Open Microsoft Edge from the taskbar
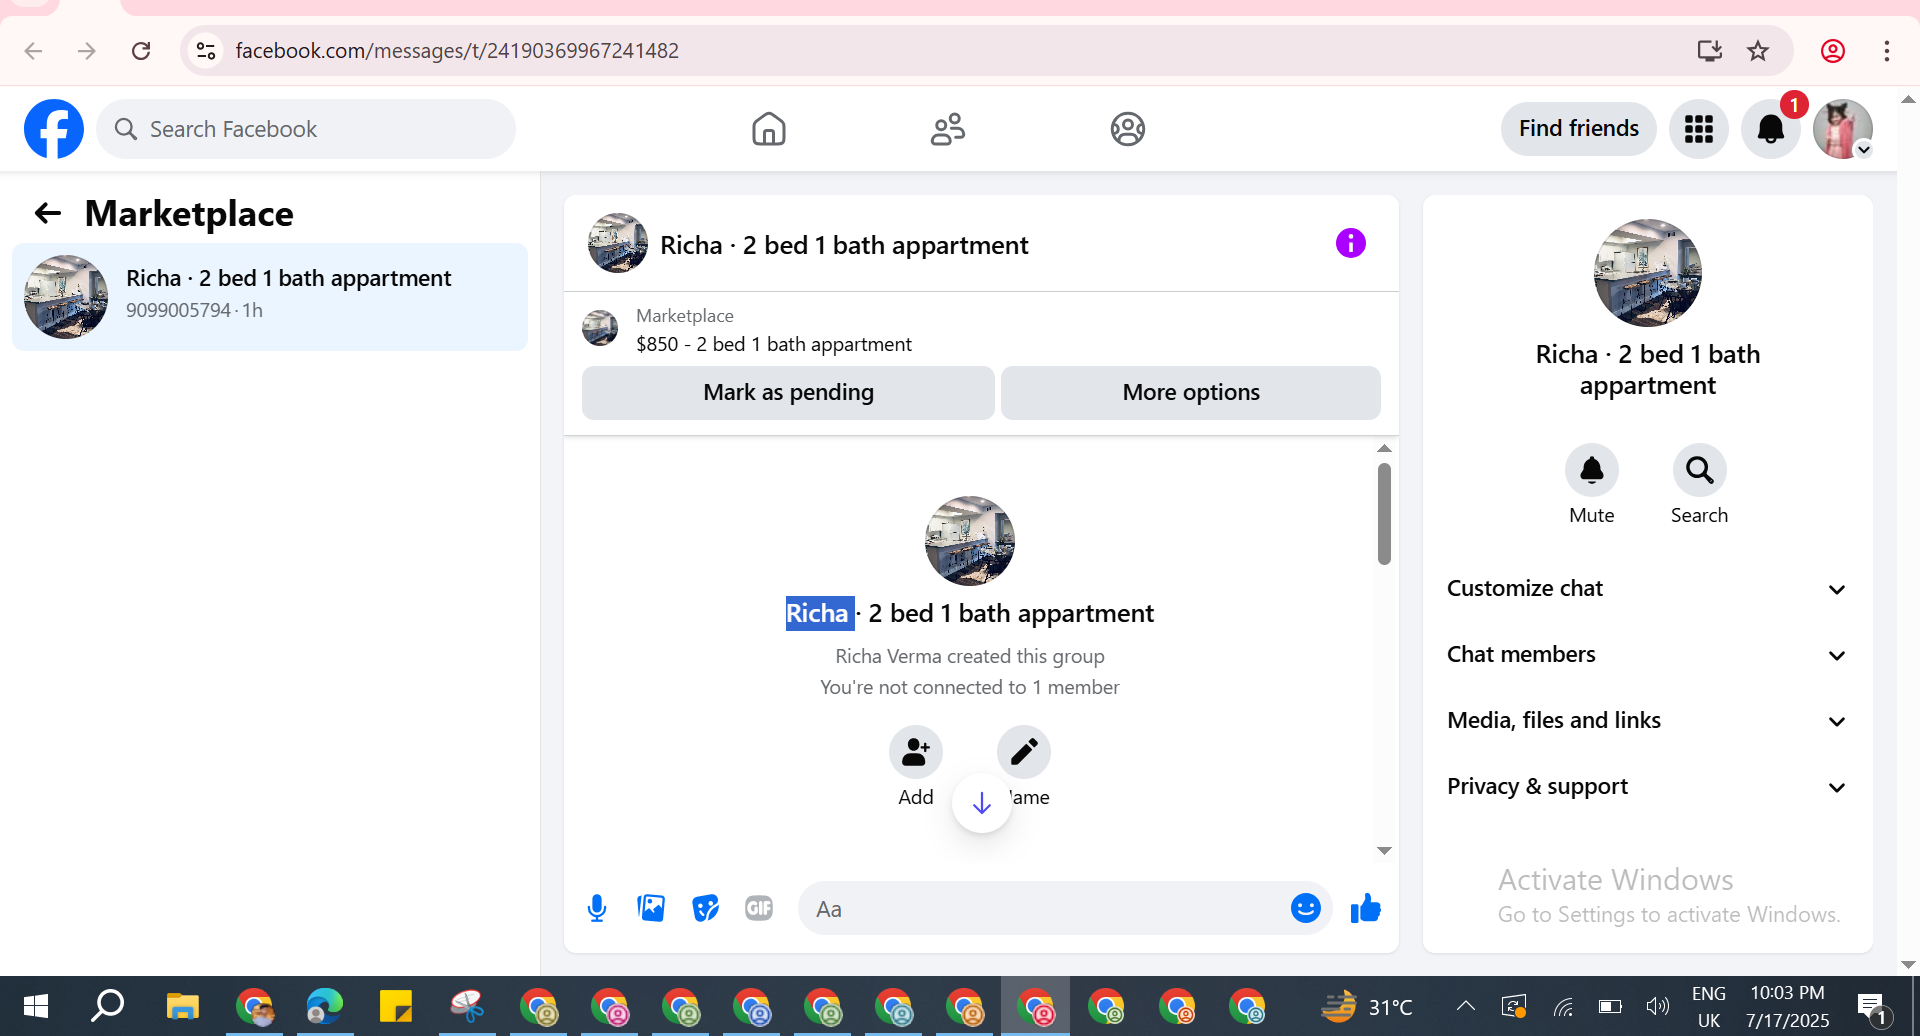Viewport: 1920px width, 1036px height. [325, 1006]
